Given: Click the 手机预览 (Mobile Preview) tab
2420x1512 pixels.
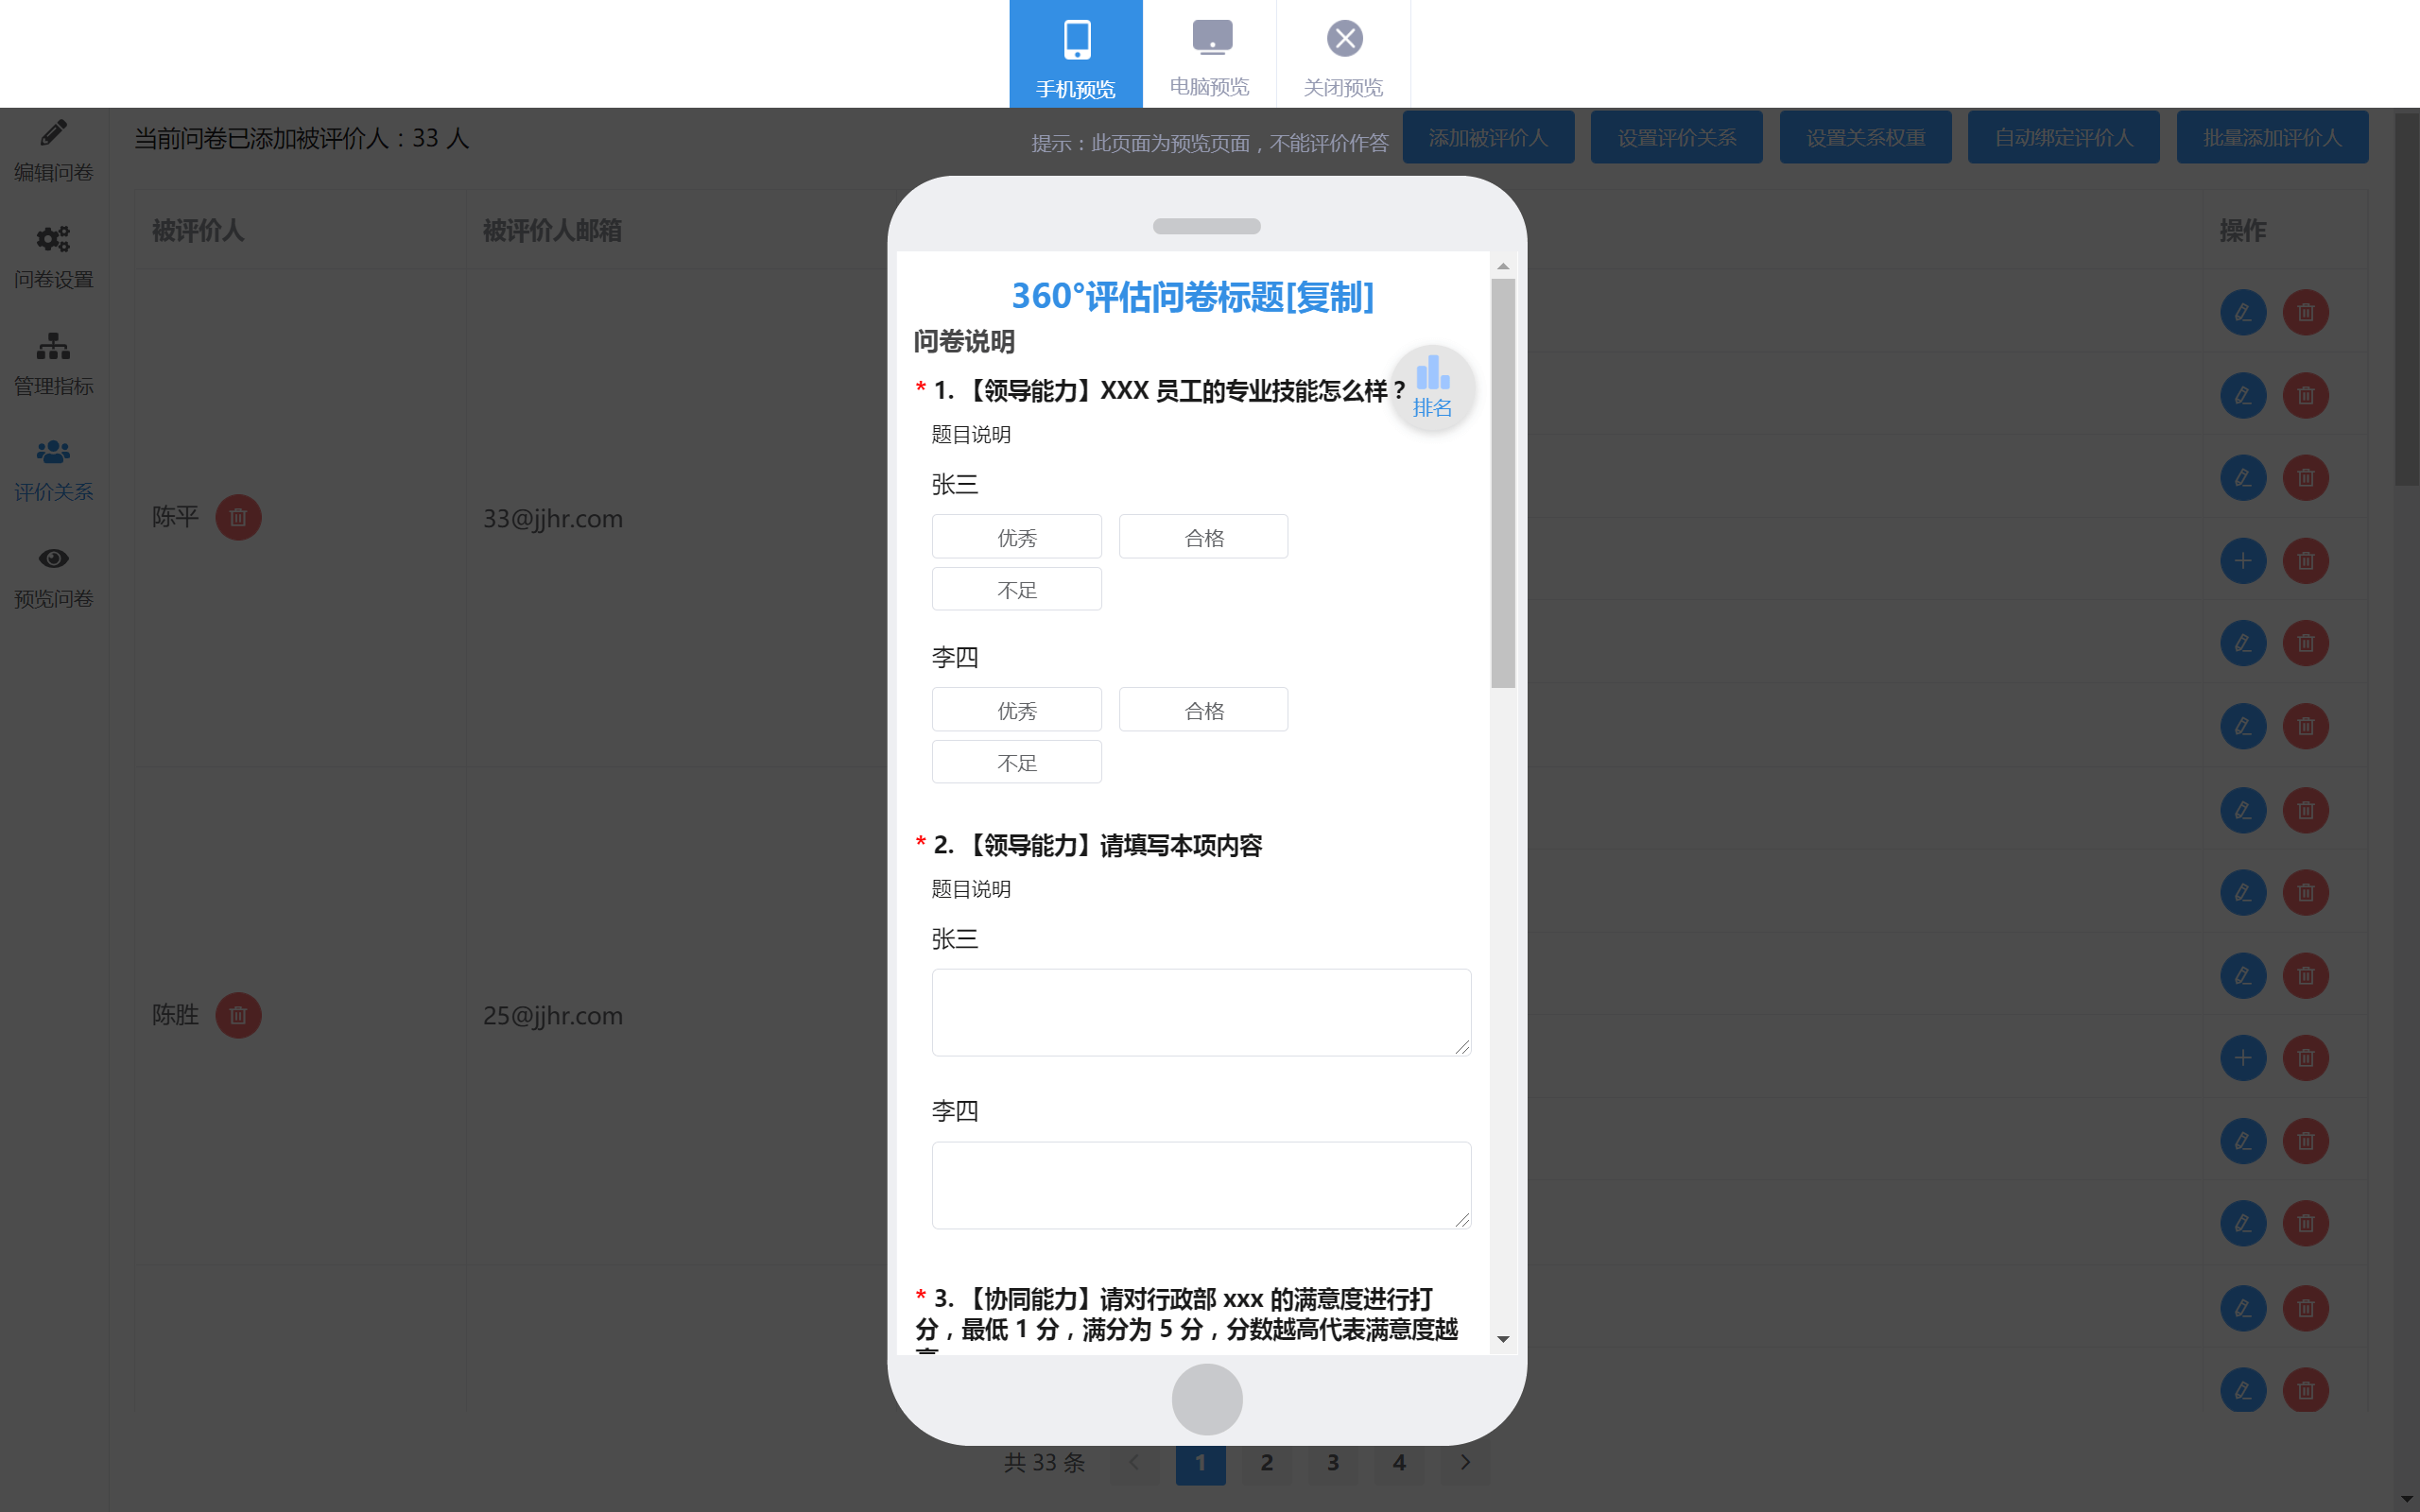Looking at the screenshot, I should pyautogui.click(x=1073, y=52).
